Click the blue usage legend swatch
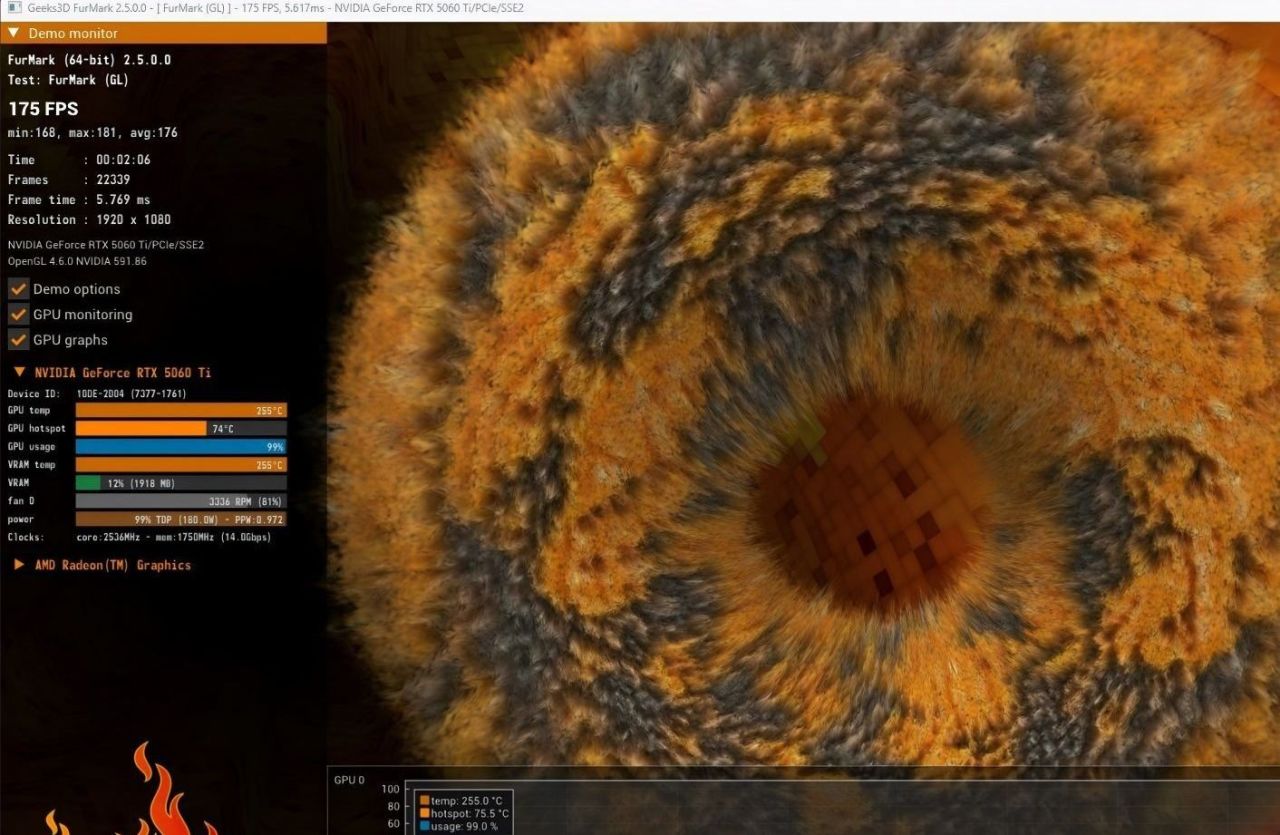 point(425,826)
